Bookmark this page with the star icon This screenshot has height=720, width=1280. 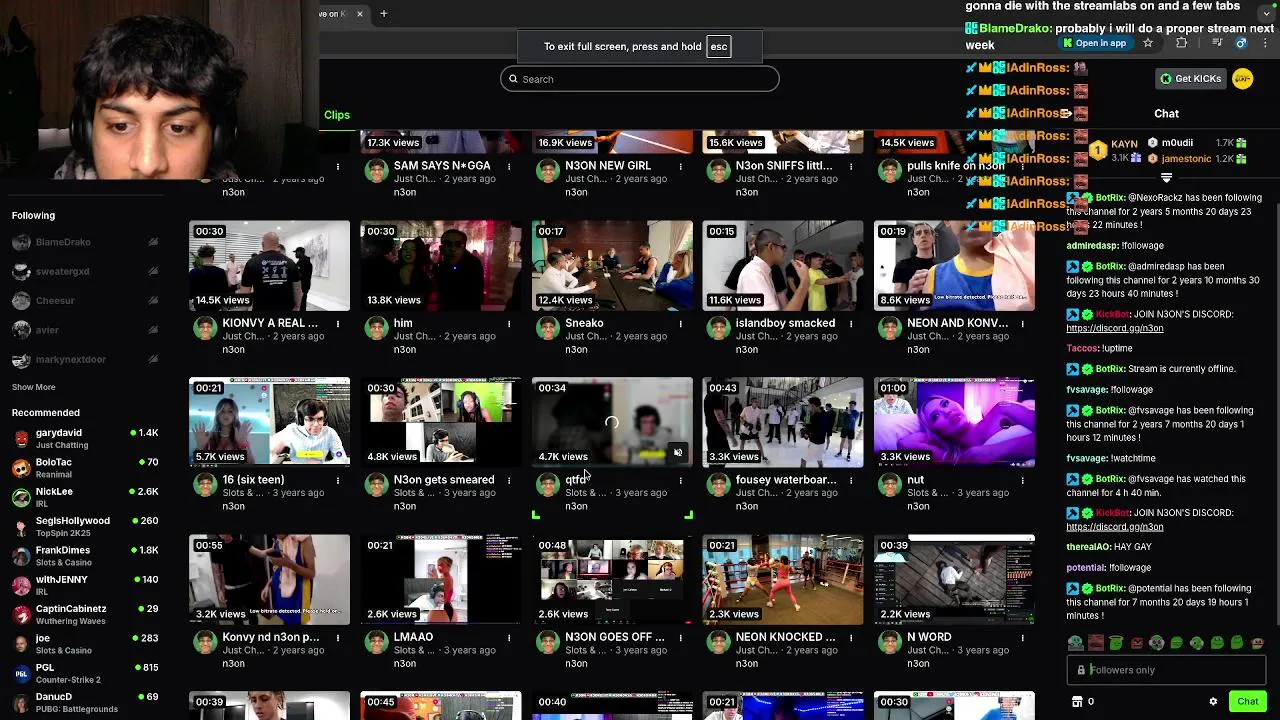tap(1147, 43)
